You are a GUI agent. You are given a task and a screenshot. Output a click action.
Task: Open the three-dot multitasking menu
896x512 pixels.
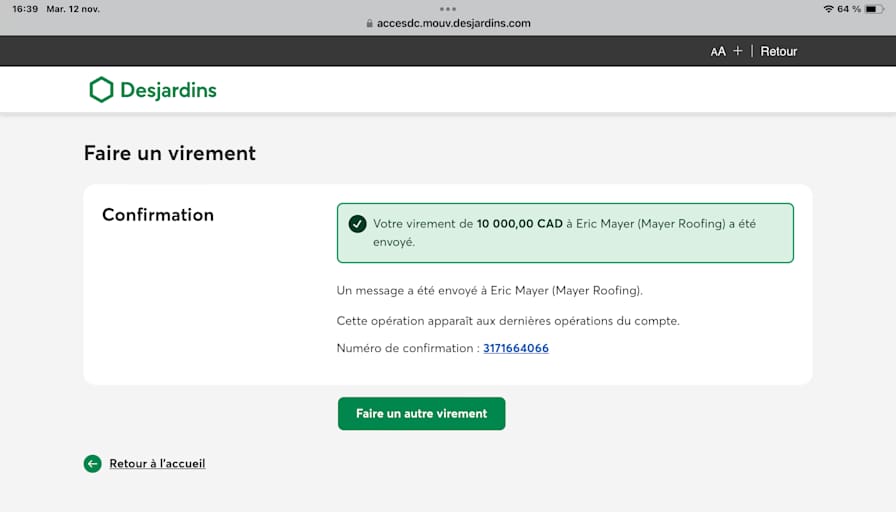point(448,8)
